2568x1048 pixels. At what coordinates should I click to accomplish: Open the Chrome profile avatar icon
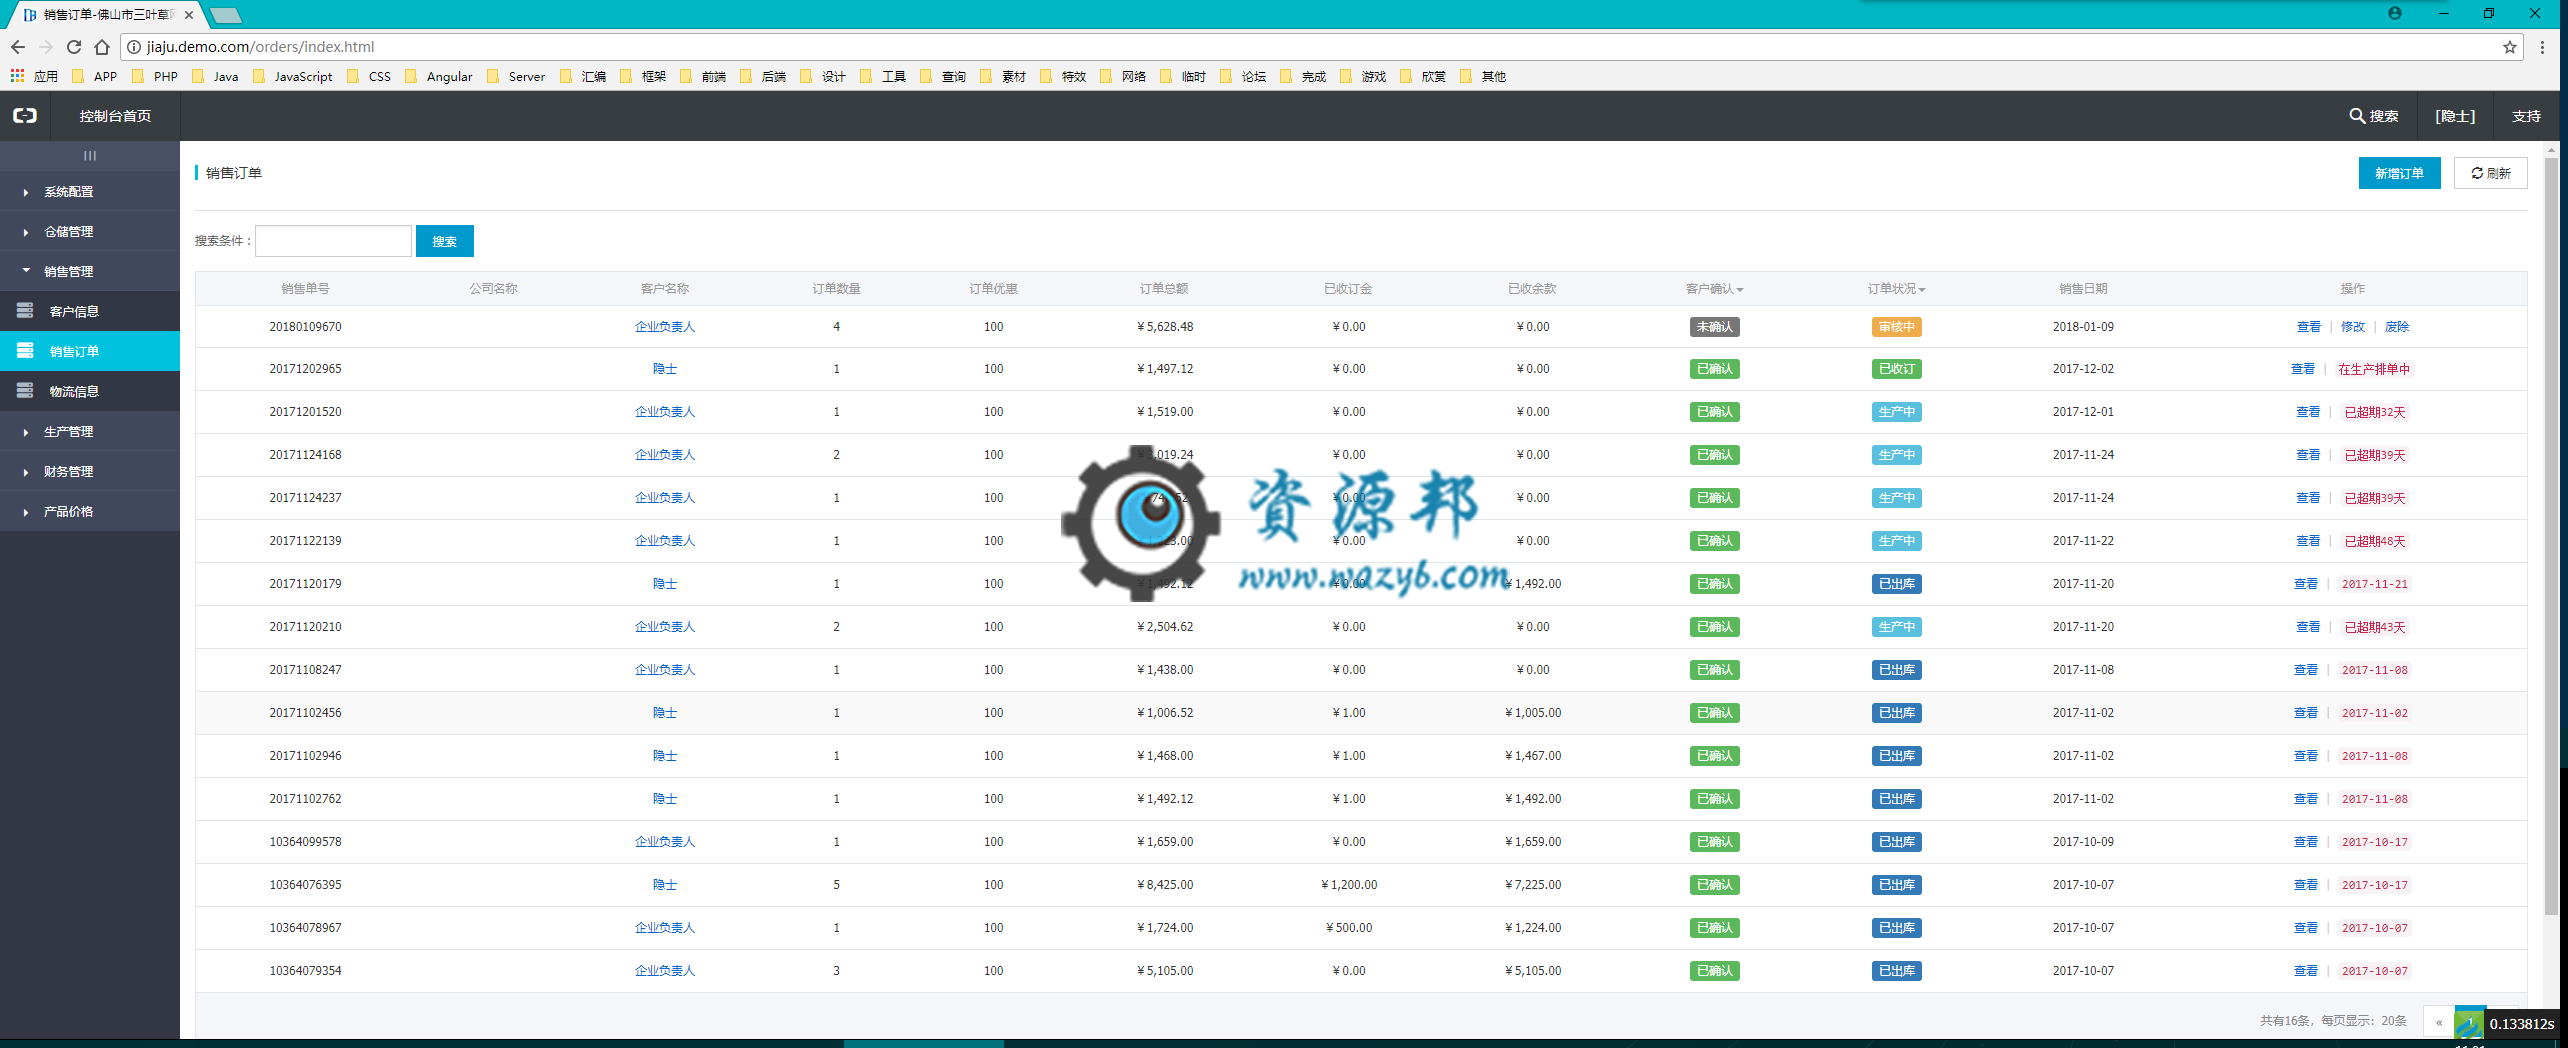click(x=2395, y=14)
